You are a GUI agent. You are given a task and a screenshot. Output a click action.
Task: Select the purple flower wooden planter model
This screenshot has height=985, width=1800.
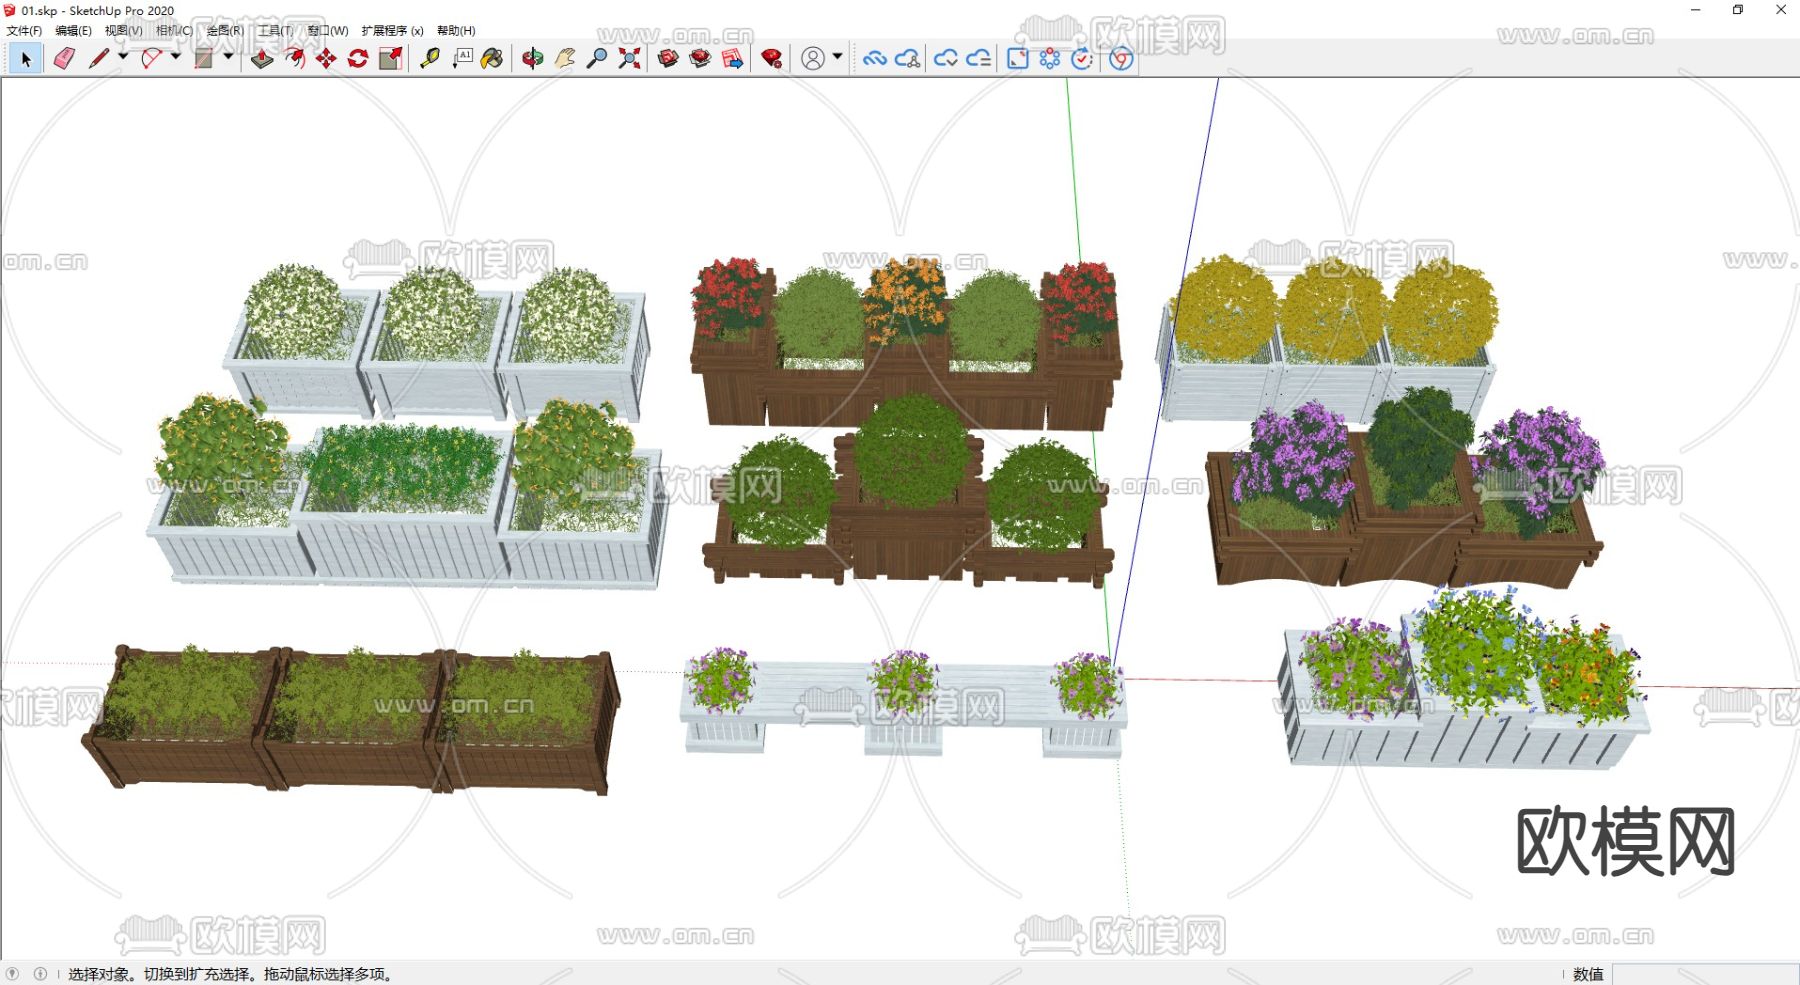(x=1404, y=487)
